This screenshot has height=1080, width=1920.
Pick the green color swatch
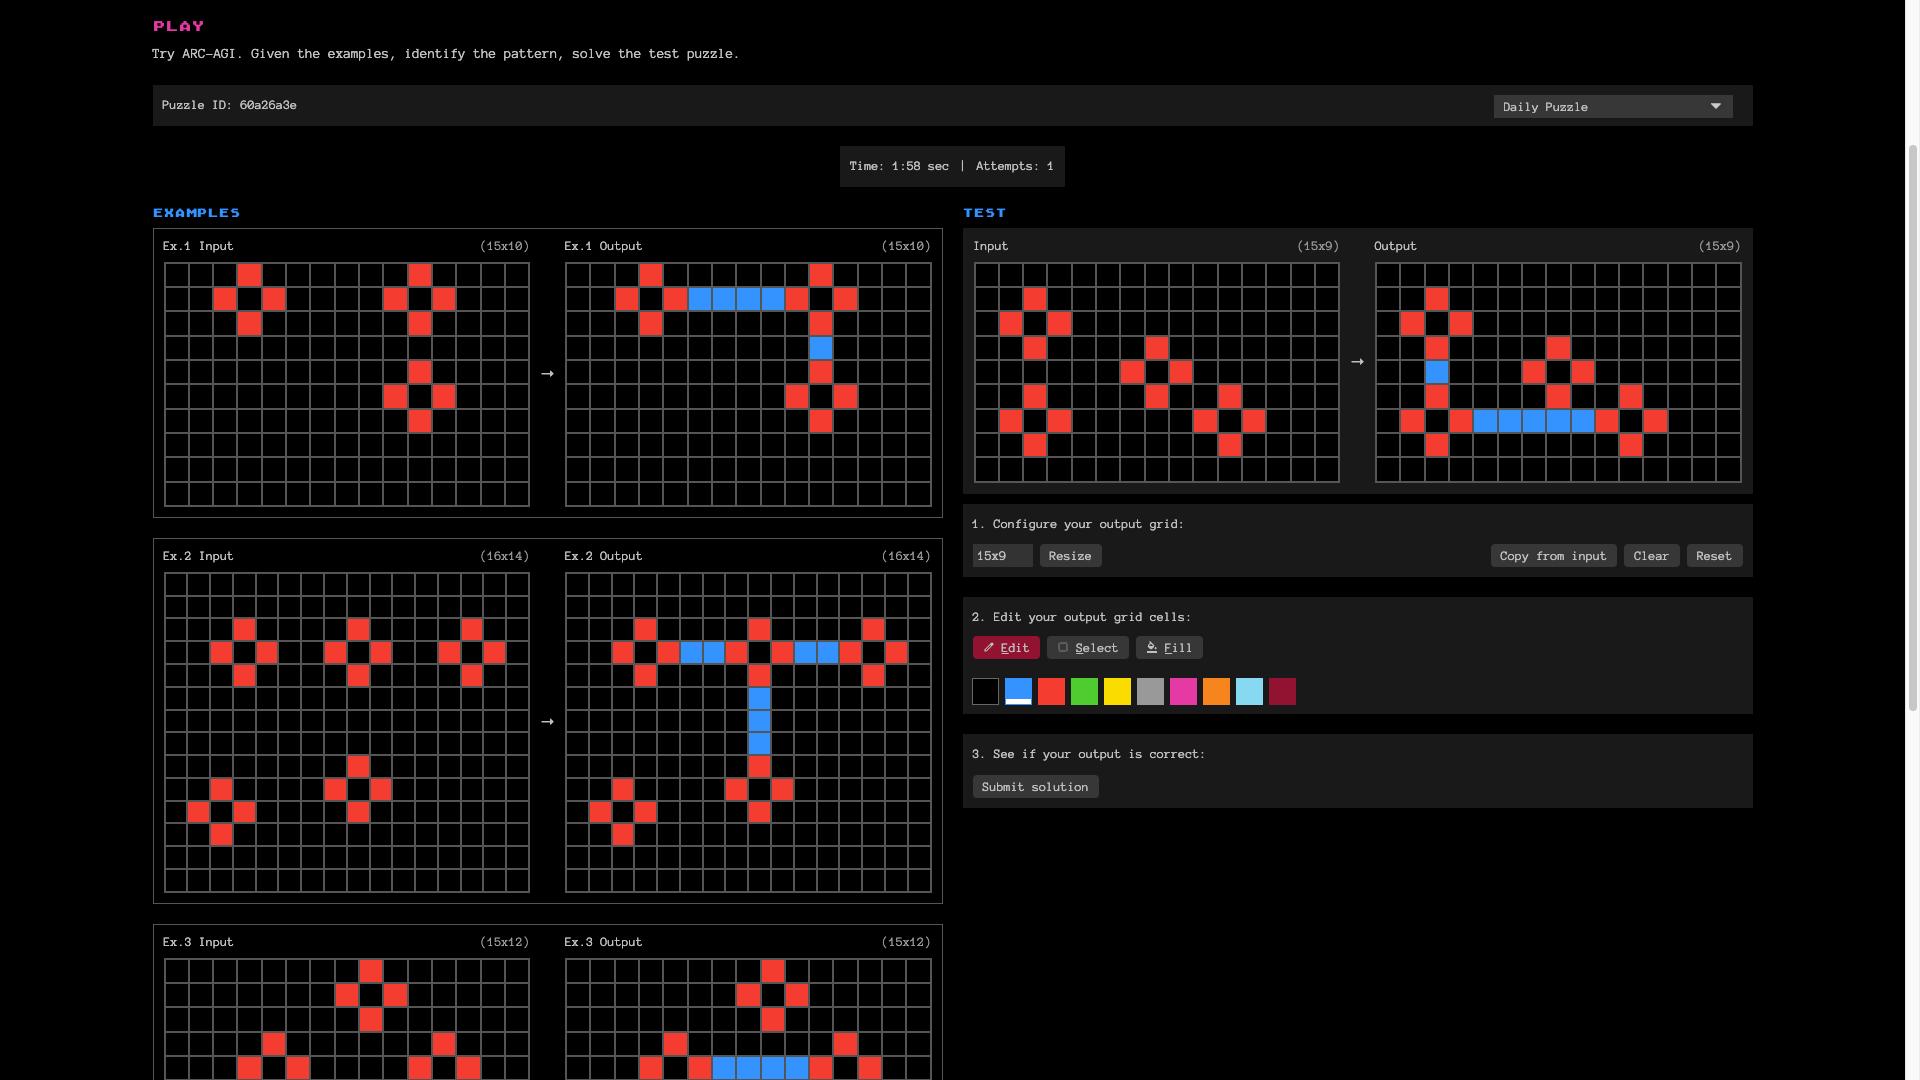[1084, 691]
